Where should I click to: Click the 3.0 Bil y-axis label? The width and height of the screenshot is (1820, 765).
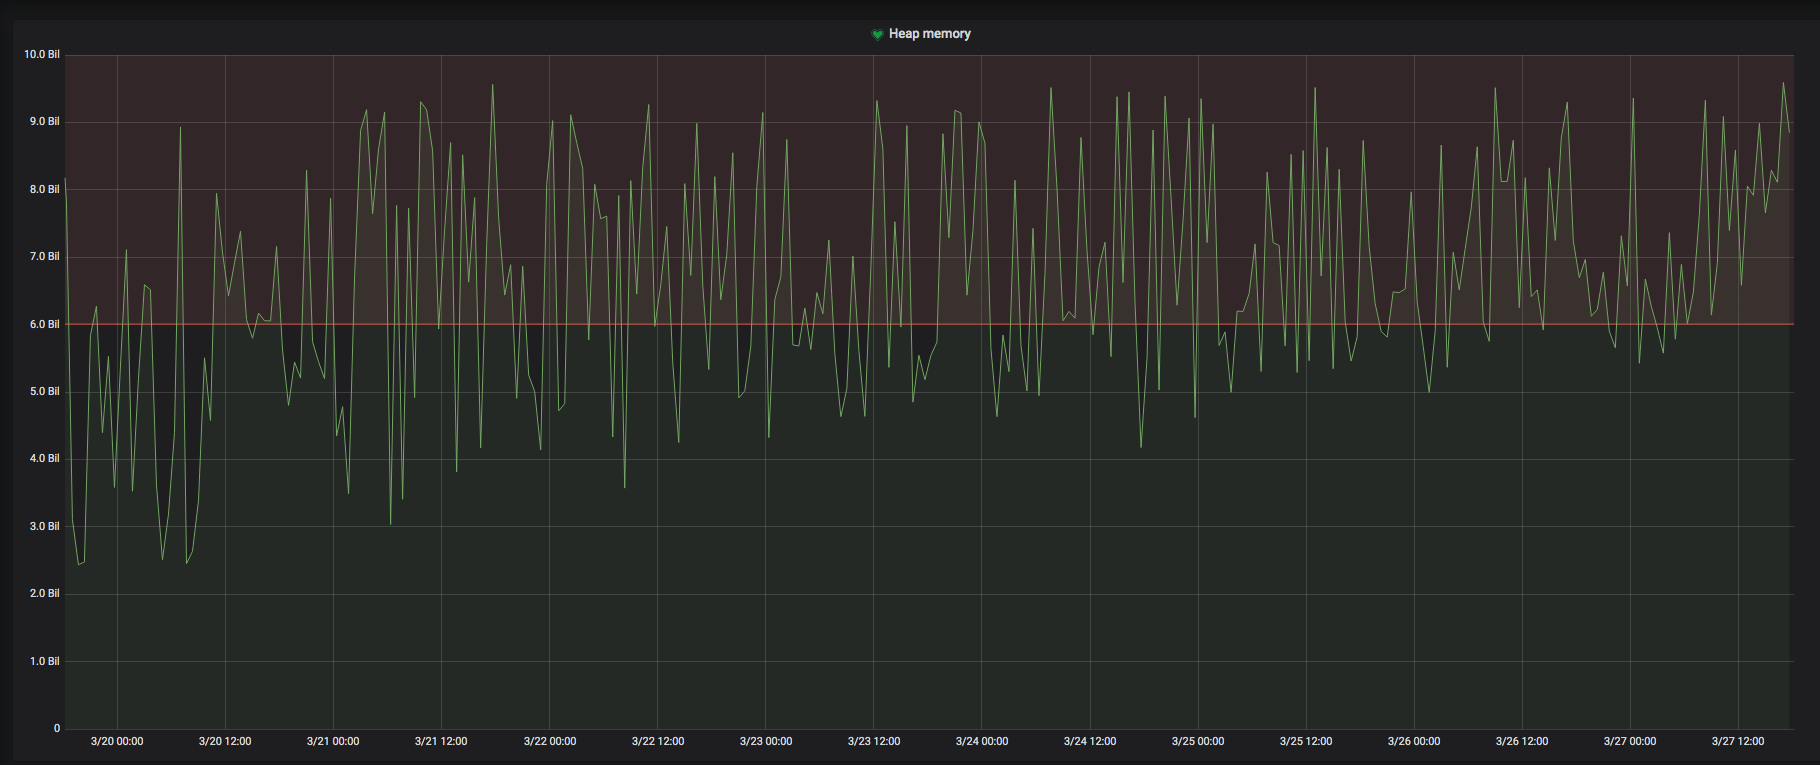click(x=45, y=526)
